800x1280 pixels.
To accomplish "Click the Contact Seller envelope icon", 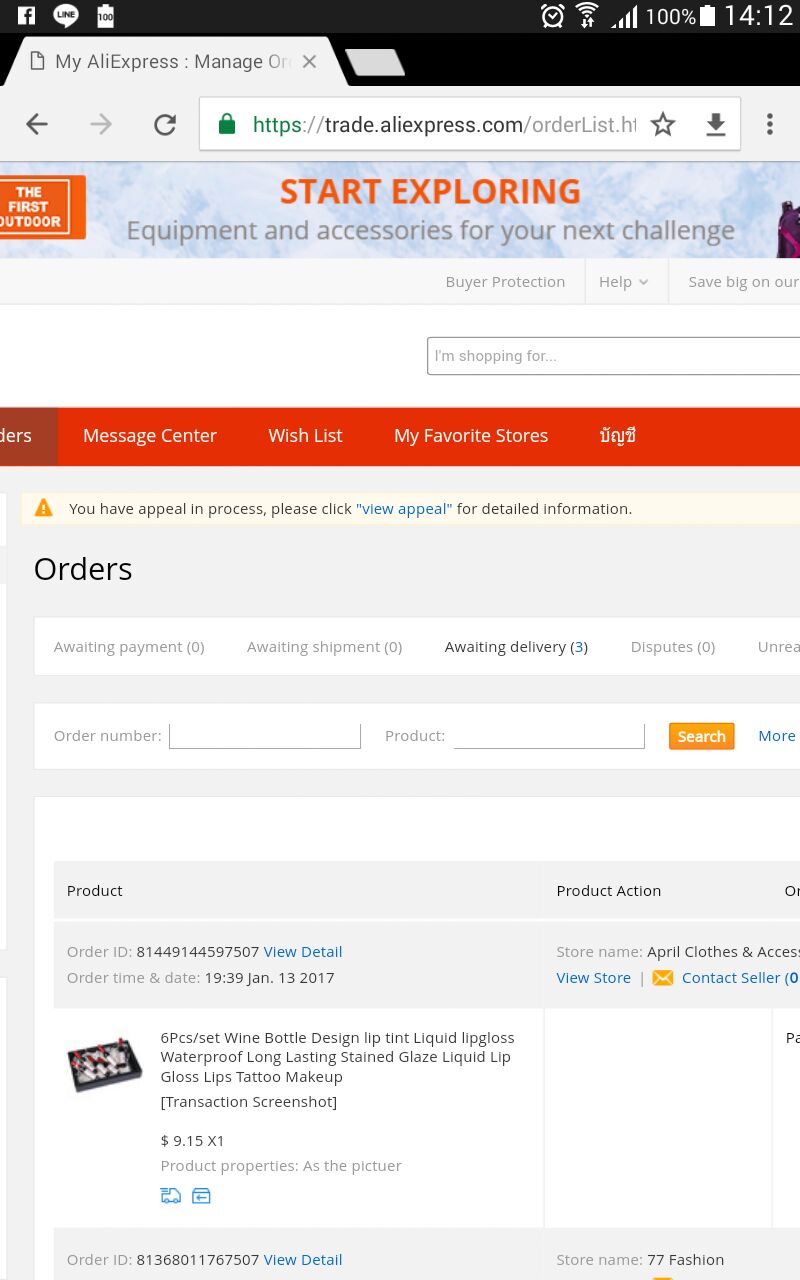I will point(663,978).
